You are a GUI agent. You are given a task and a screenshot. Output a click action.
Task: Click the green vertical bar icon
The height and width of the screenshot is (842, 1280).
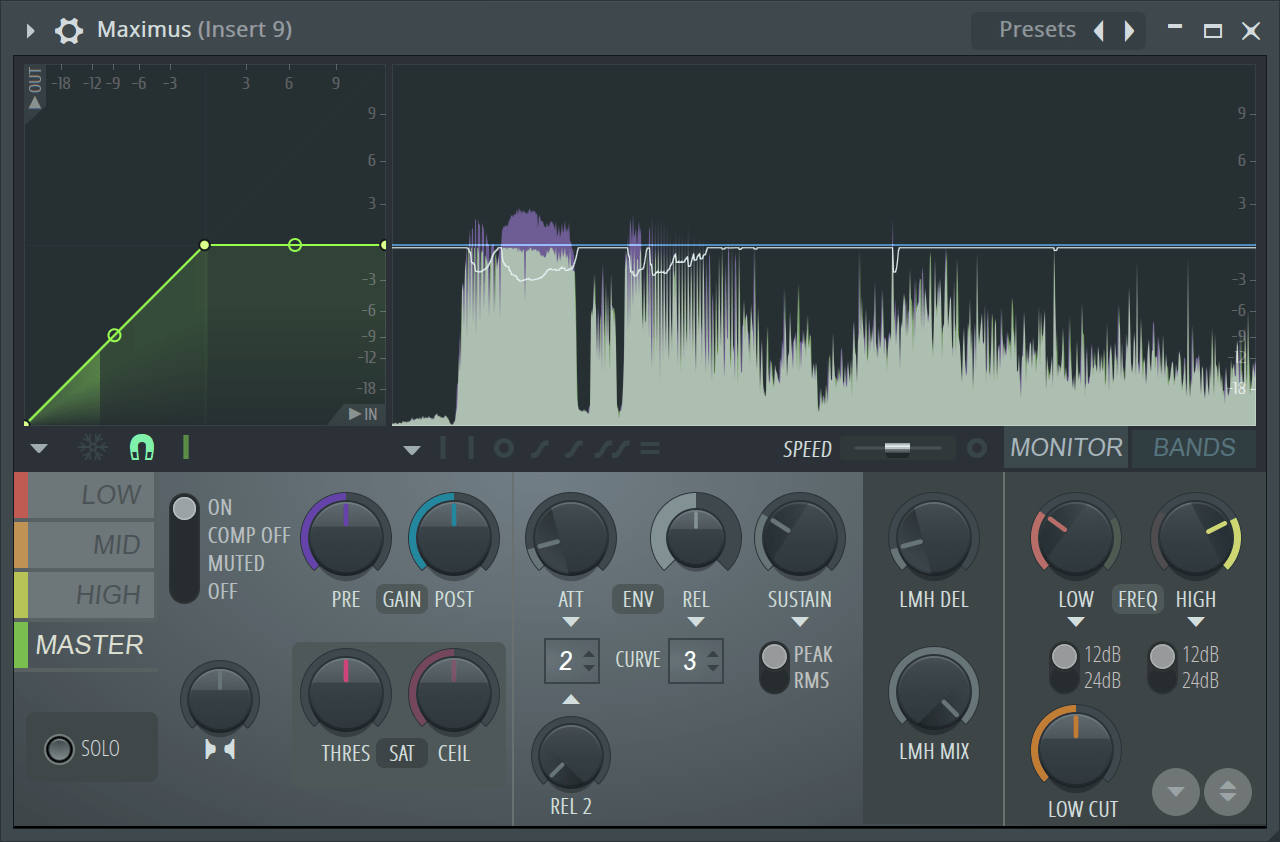(186, 447)
